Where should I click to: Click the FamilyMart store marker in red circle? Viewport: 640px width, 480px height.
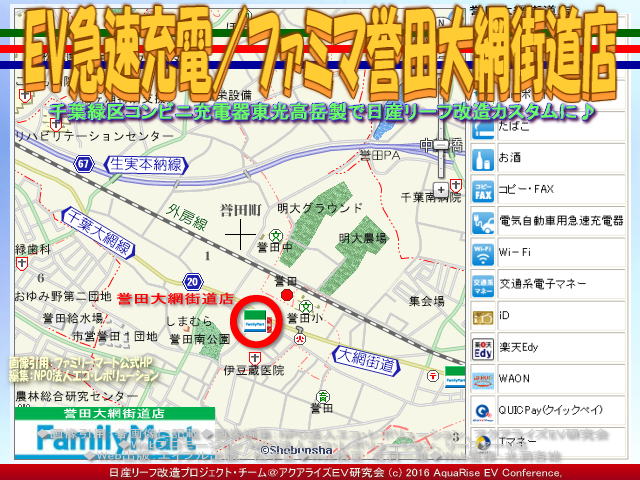point(256,322)
